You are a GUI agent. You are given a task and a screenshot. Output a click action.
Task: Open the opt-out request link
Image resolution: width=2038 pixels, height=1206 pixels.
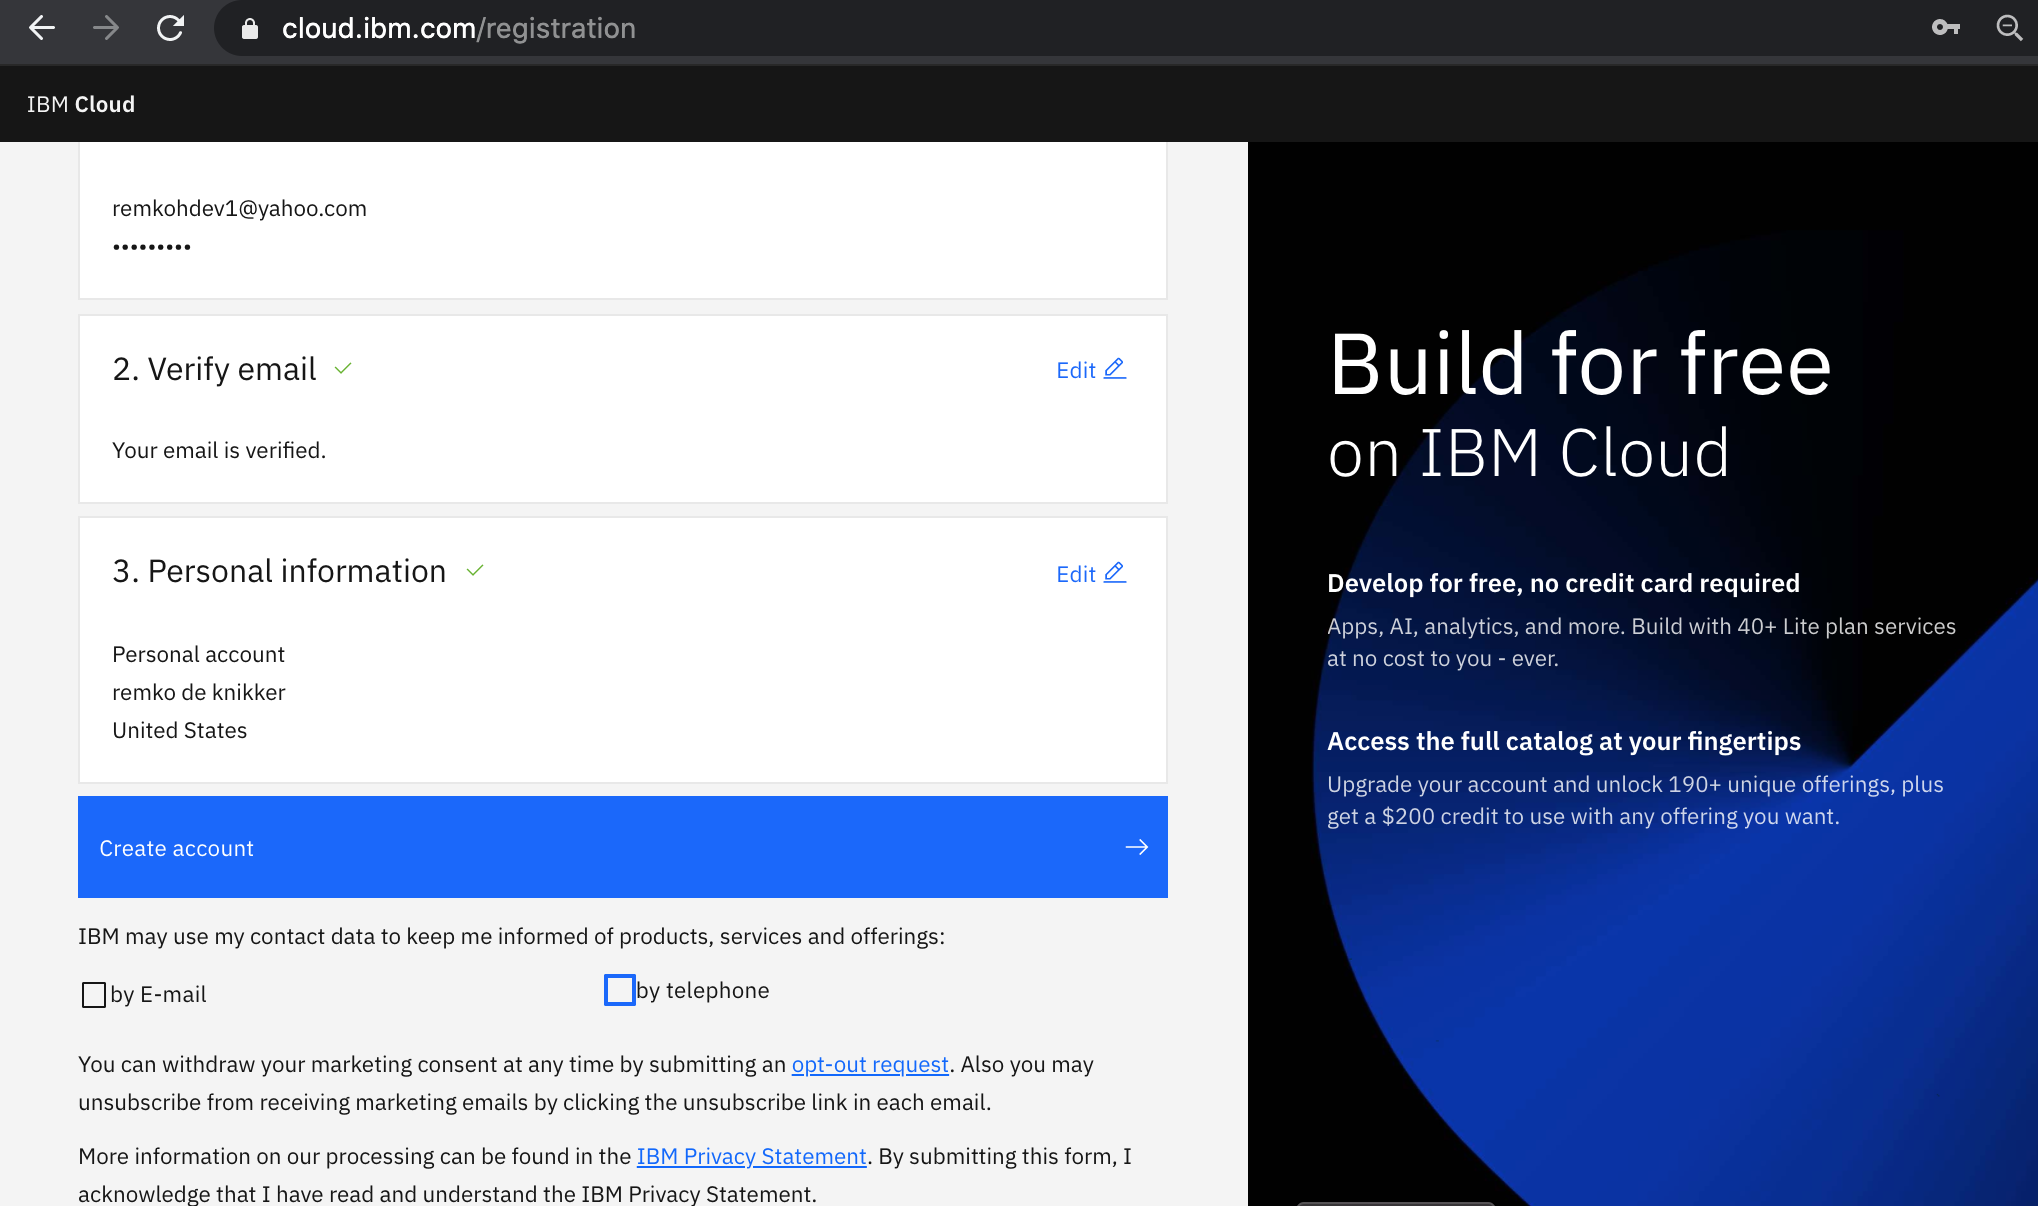point(869,1064)
